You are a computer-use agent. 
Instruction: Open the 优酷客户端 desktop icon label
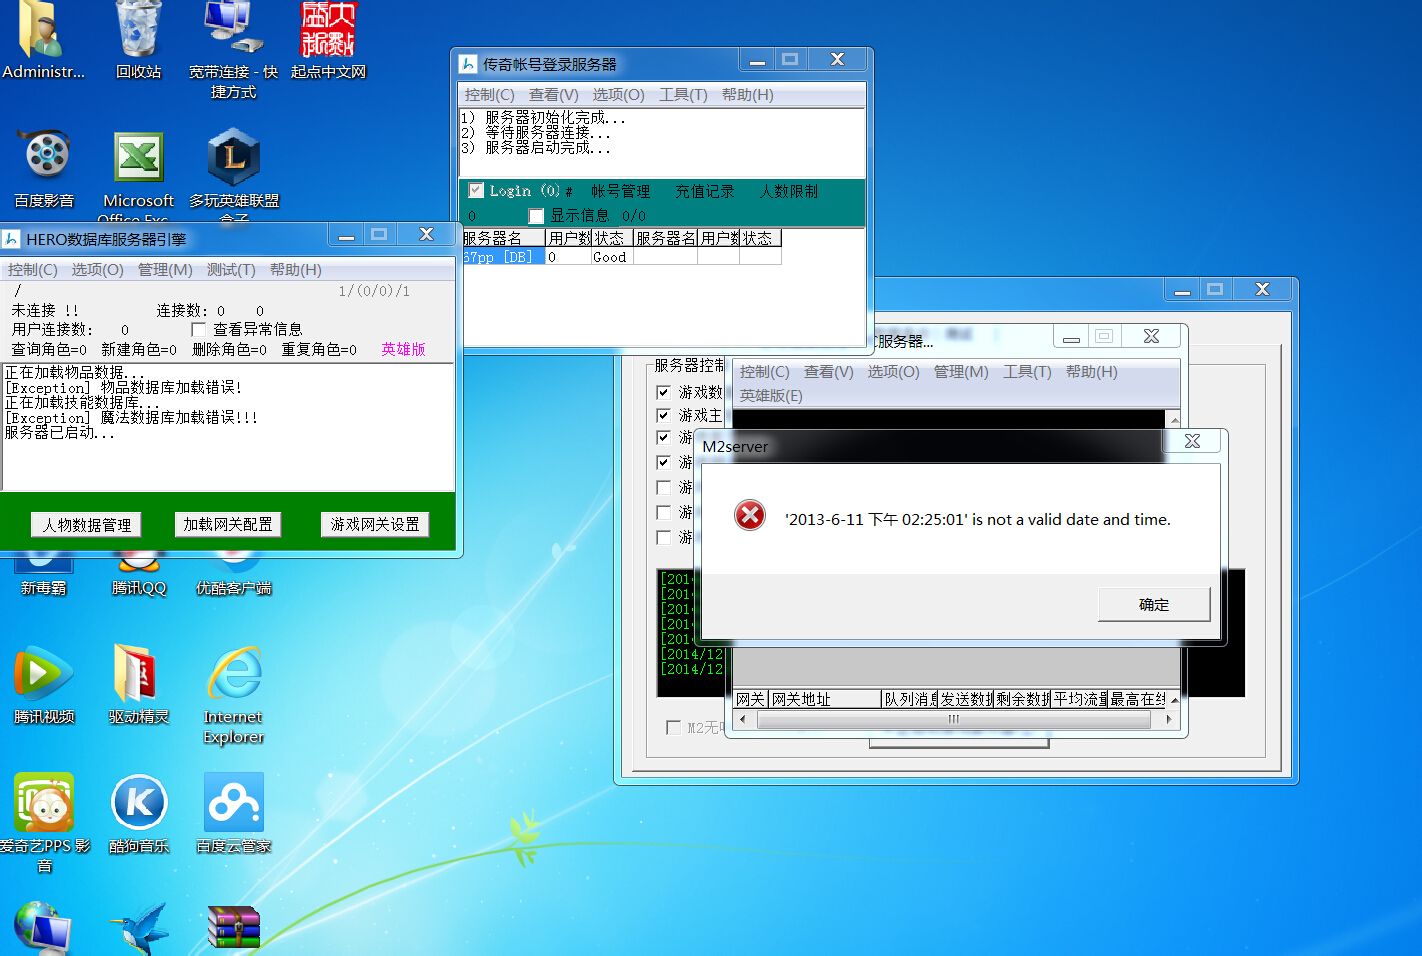point(233,588)
